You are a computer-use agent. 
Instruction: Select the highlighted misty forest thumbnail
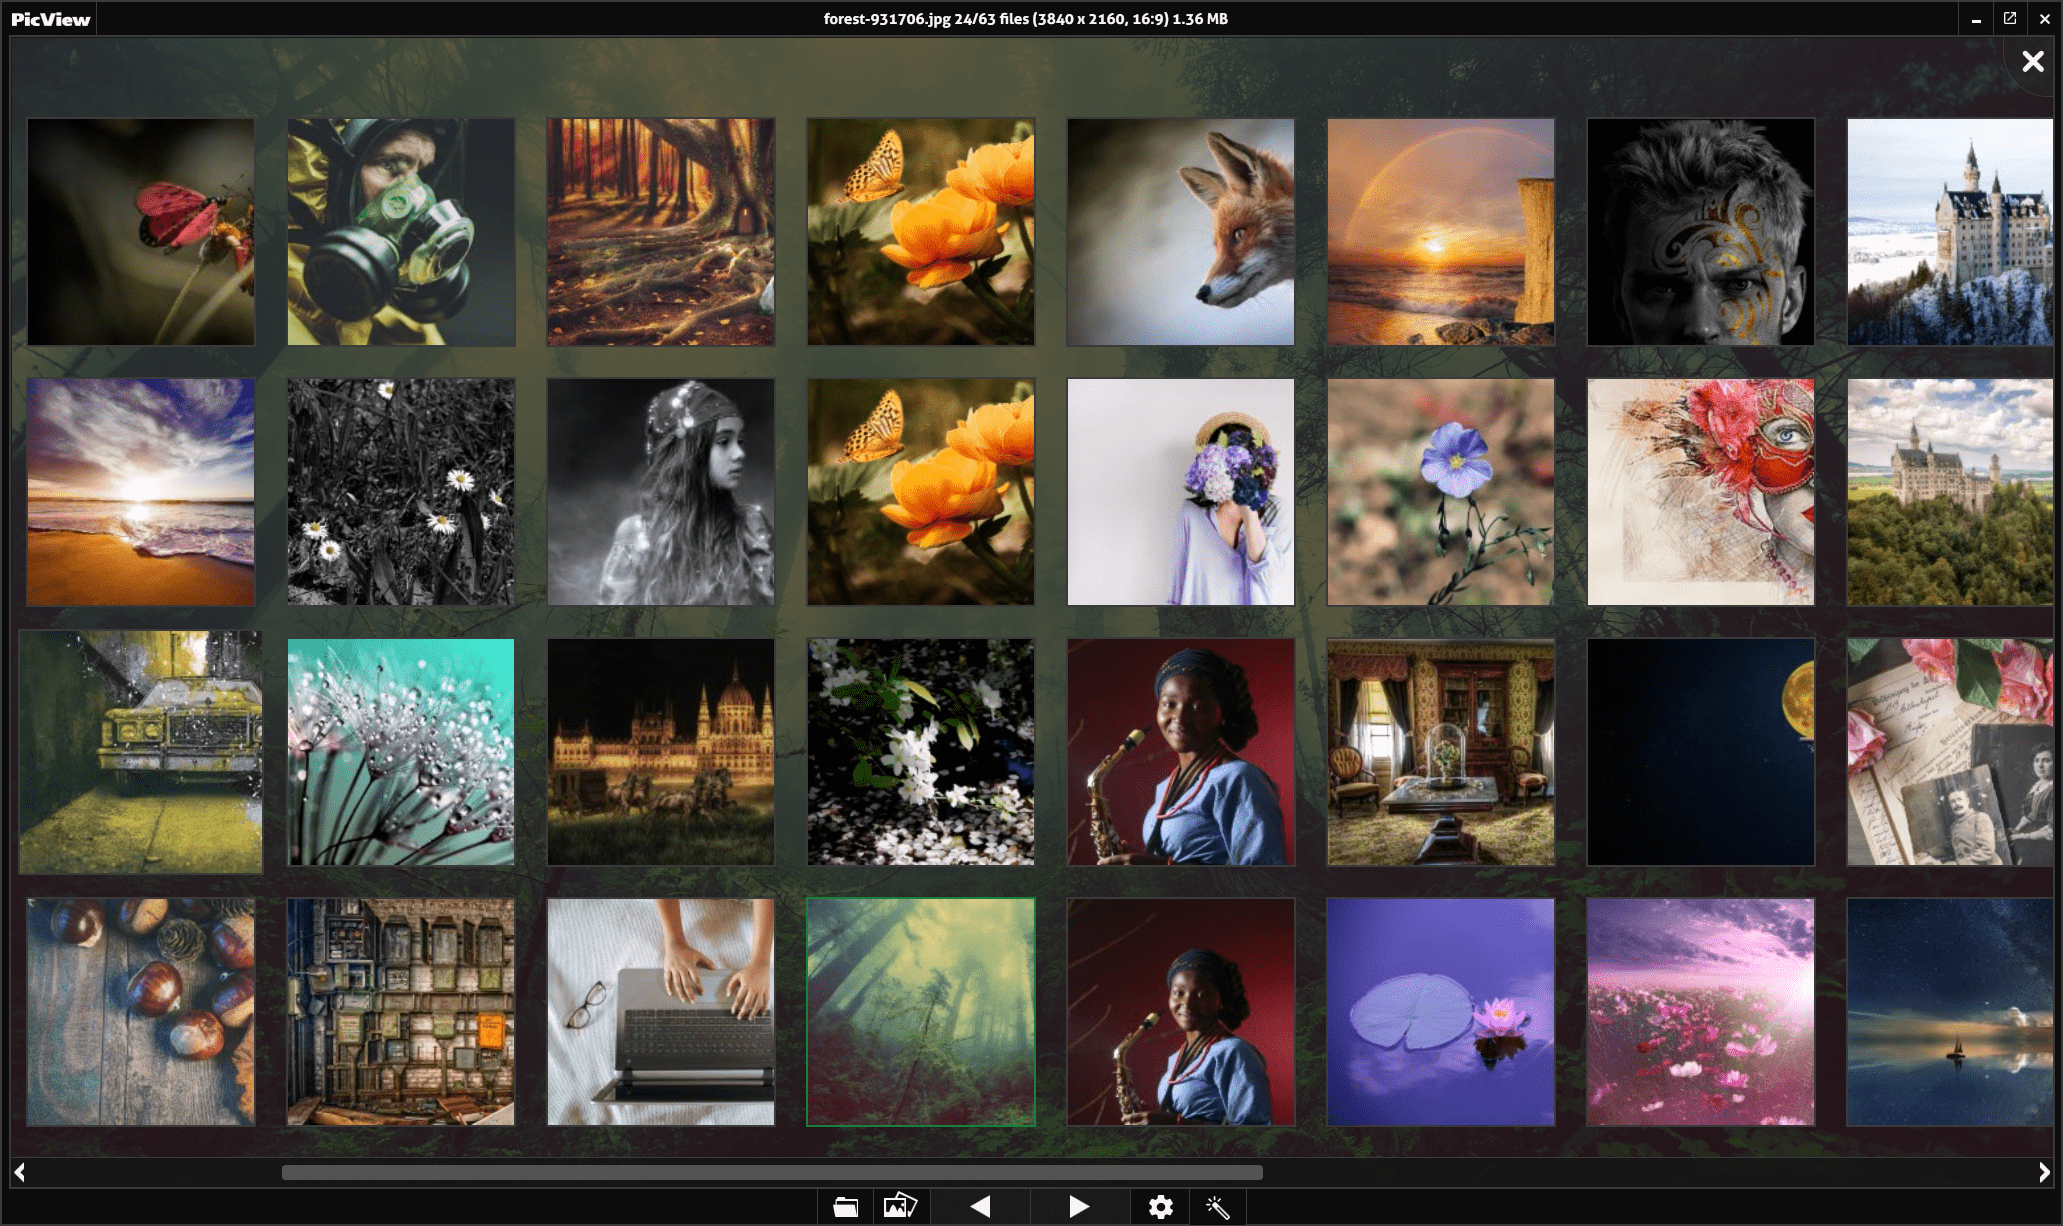[x=920, y=1012]
